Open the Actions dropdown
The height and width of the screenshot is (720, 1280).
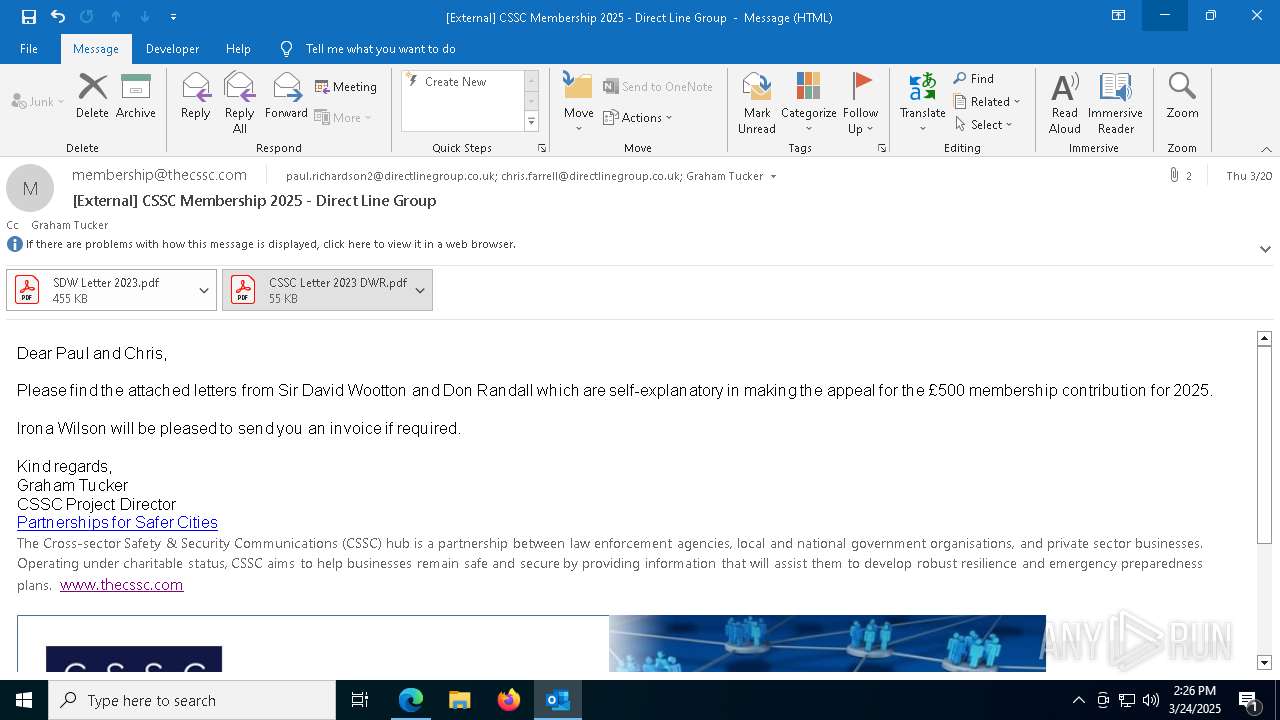pyautogui.click(x=638, y=118)
